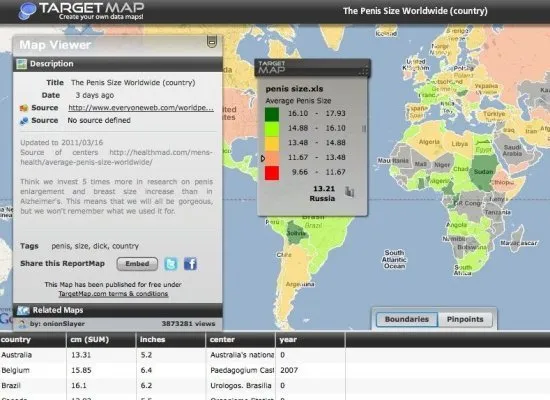
Task: Switch to Pinpoints view
Action: 465,319
